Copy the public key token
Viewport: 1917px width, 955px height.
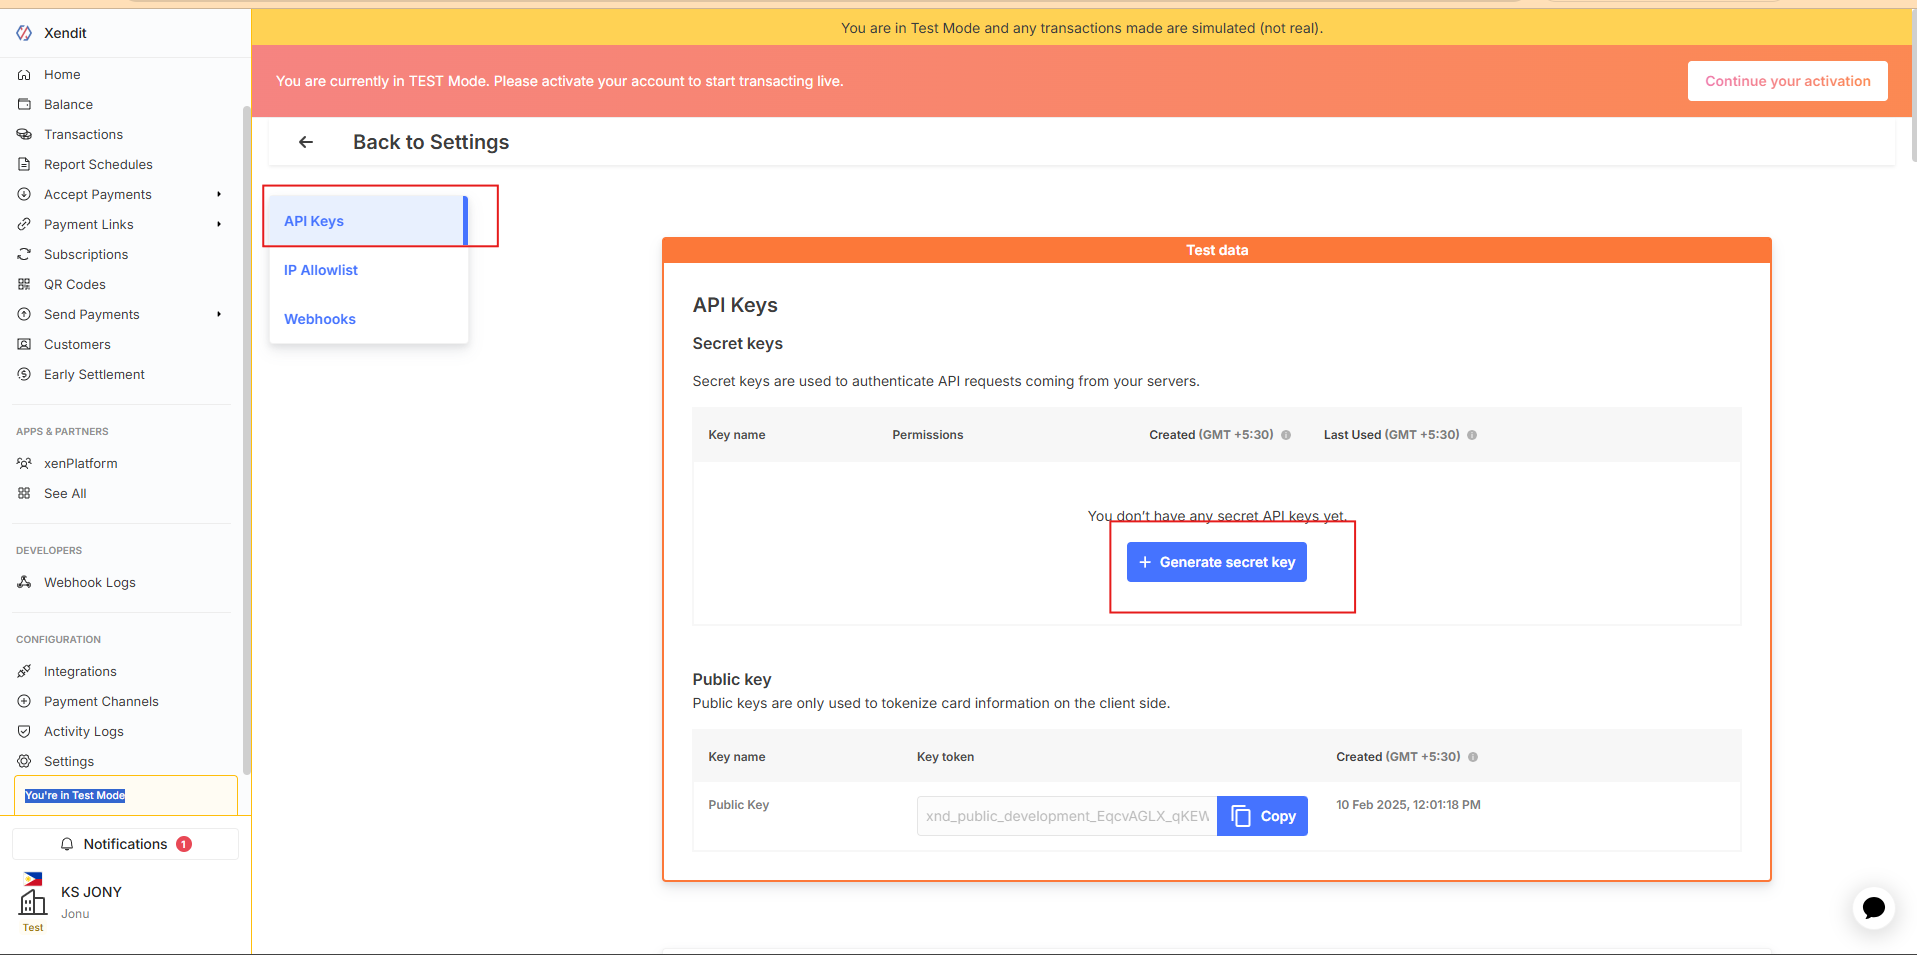point(1262,816)
